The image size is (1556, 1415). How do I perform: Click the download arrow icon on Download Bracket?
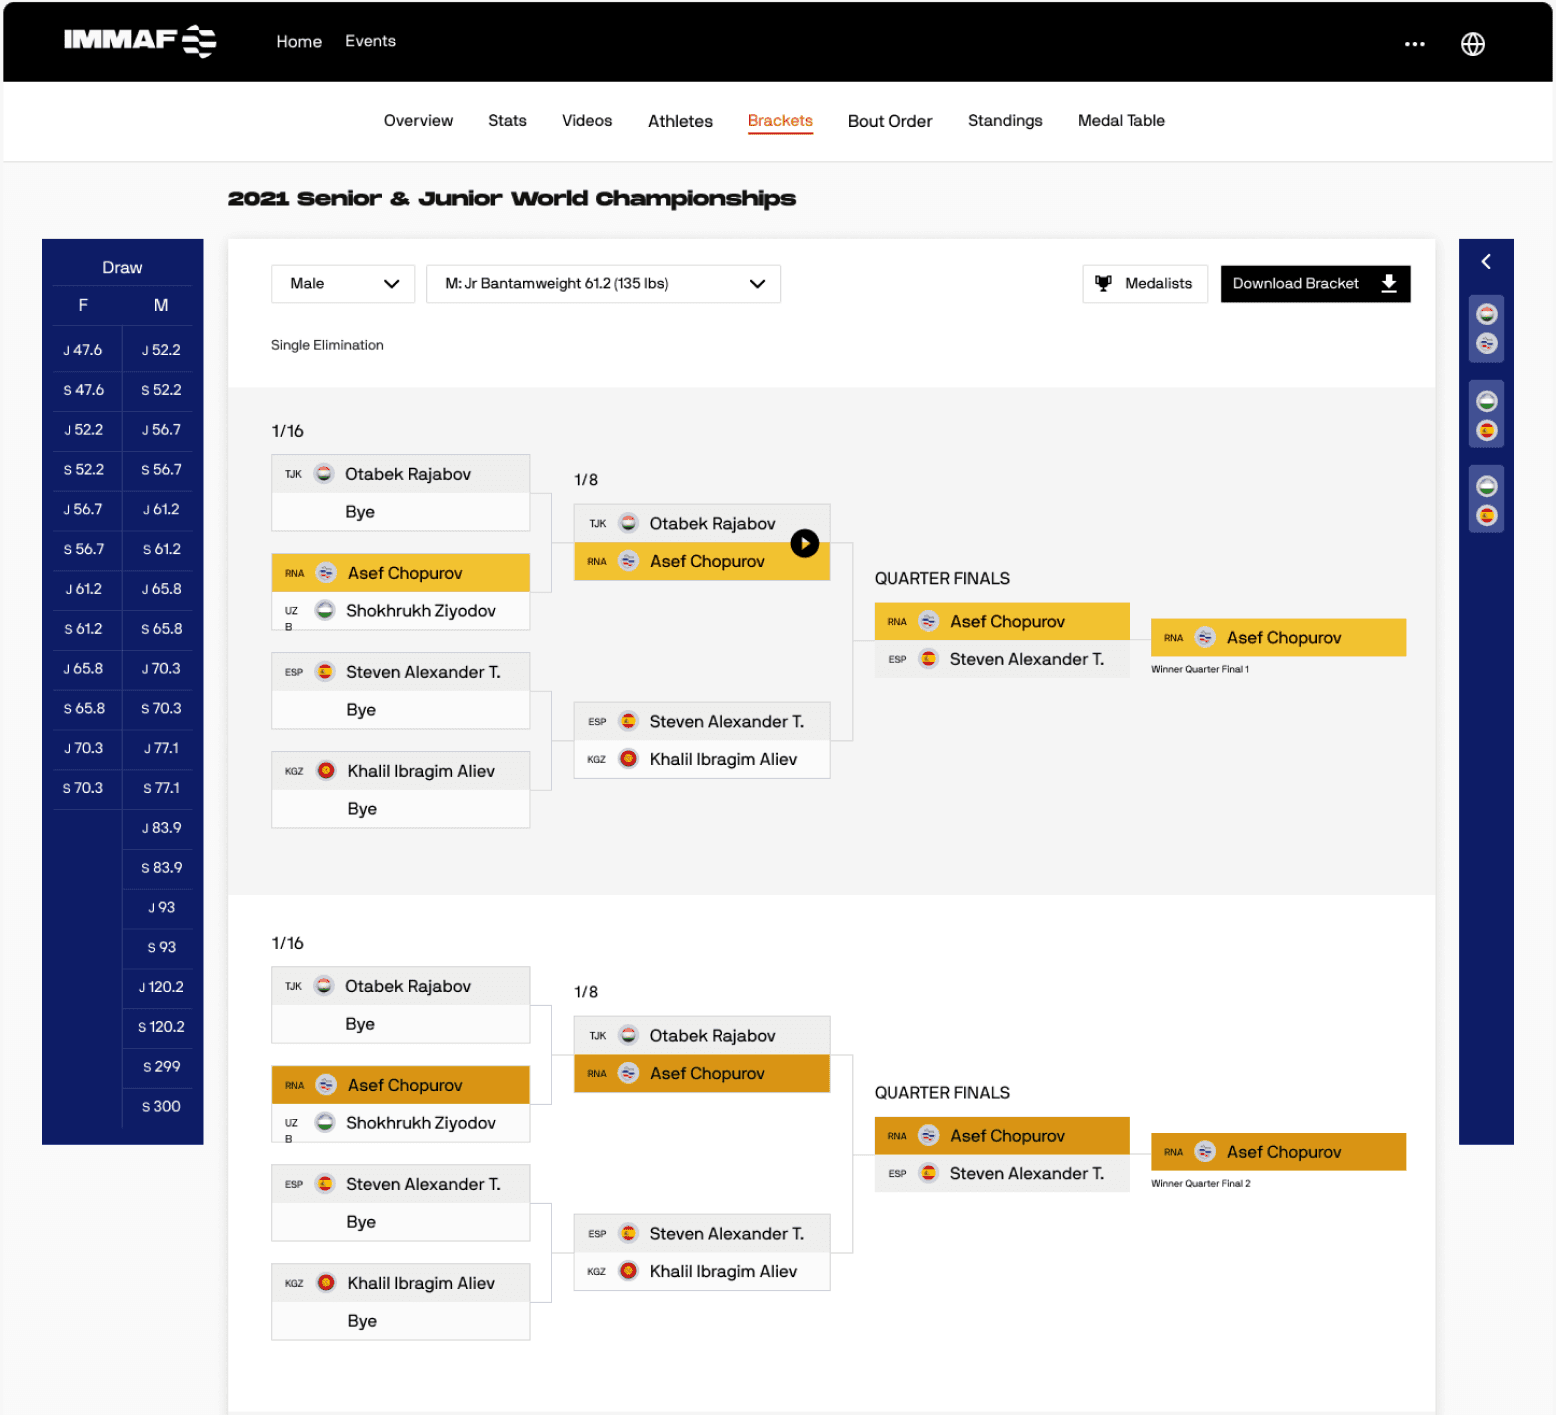pos(1389,284)
